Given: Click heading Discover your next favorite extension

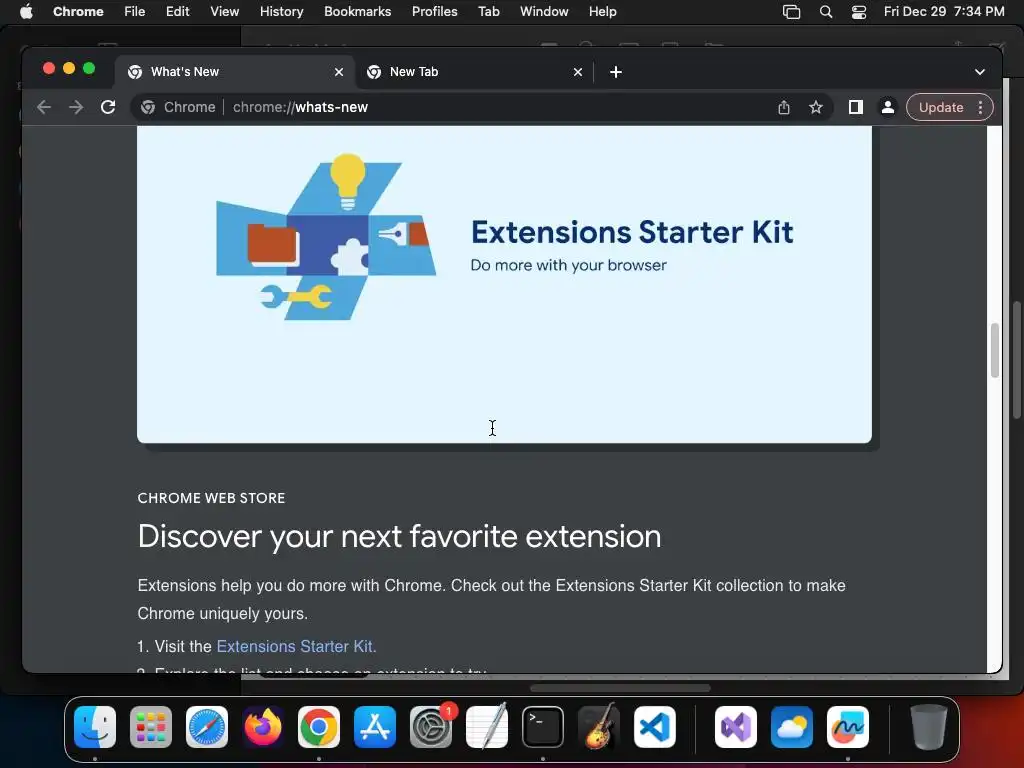Looking at the screenshot, I should coord(399,537).
